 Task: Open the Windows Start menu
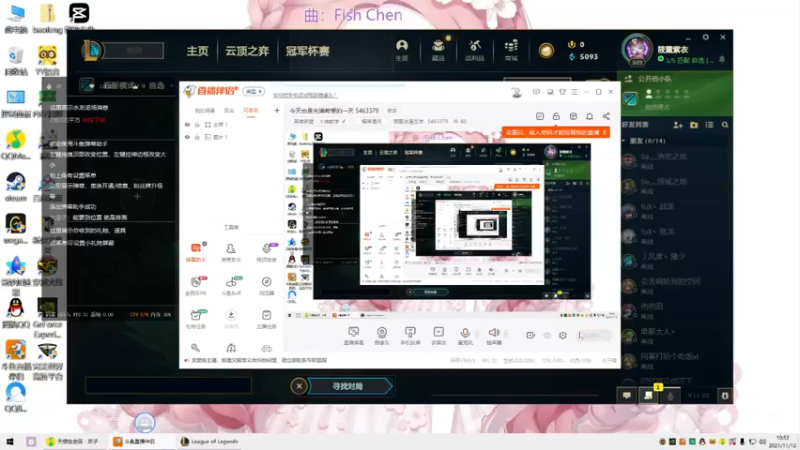coord(9,441)
